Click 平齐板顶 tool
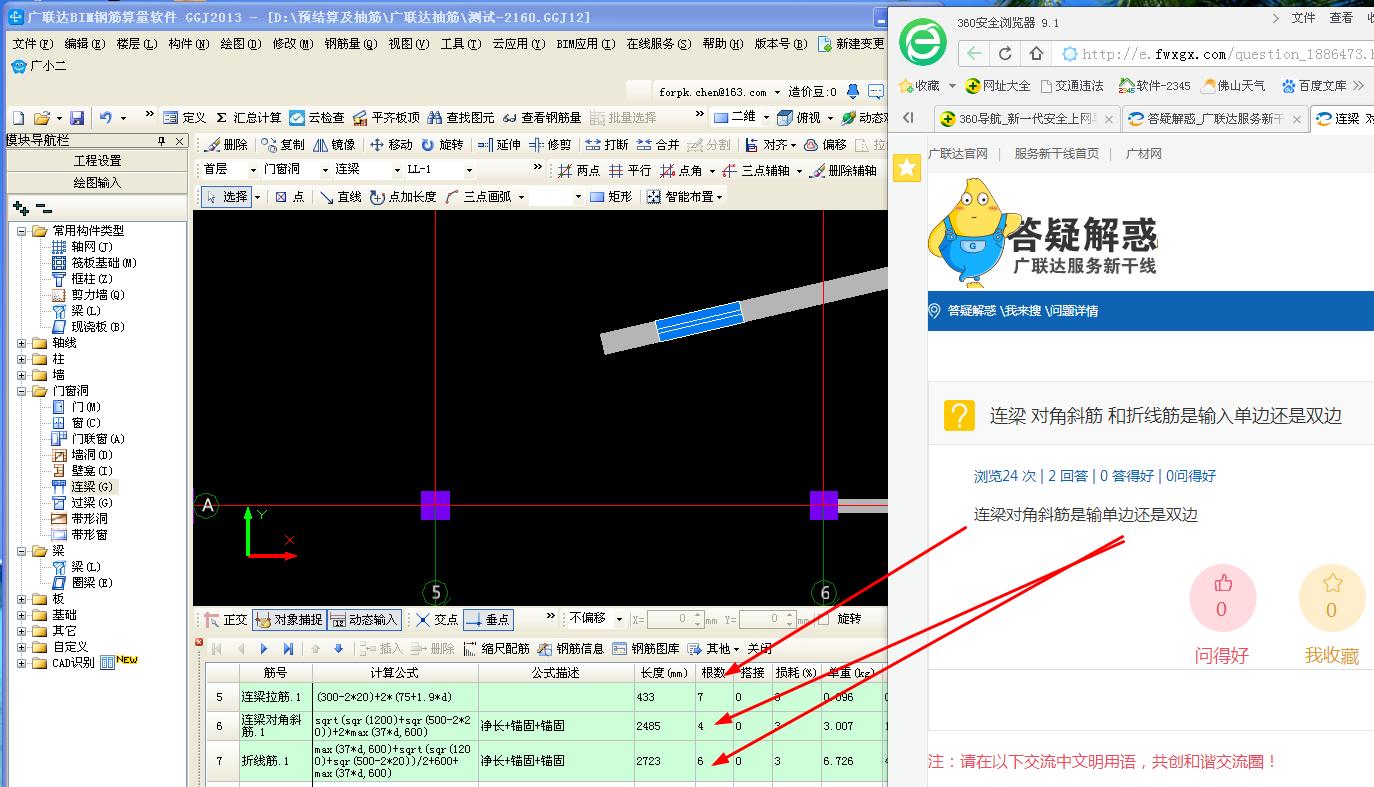Viewport: 1374px width, 787px height. 386,118
